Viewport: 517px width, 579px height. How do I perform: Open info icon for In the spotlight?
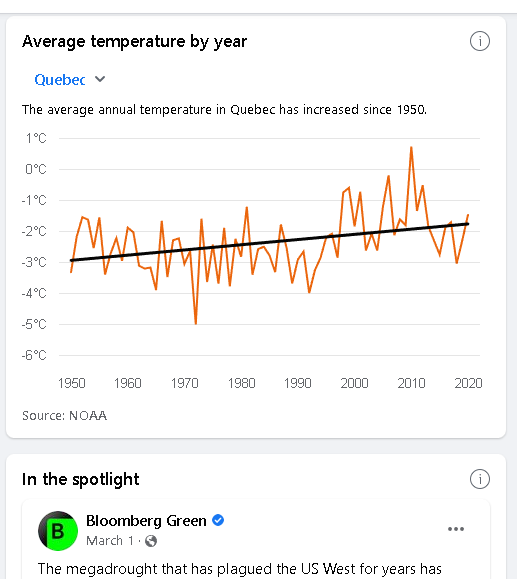480,479
